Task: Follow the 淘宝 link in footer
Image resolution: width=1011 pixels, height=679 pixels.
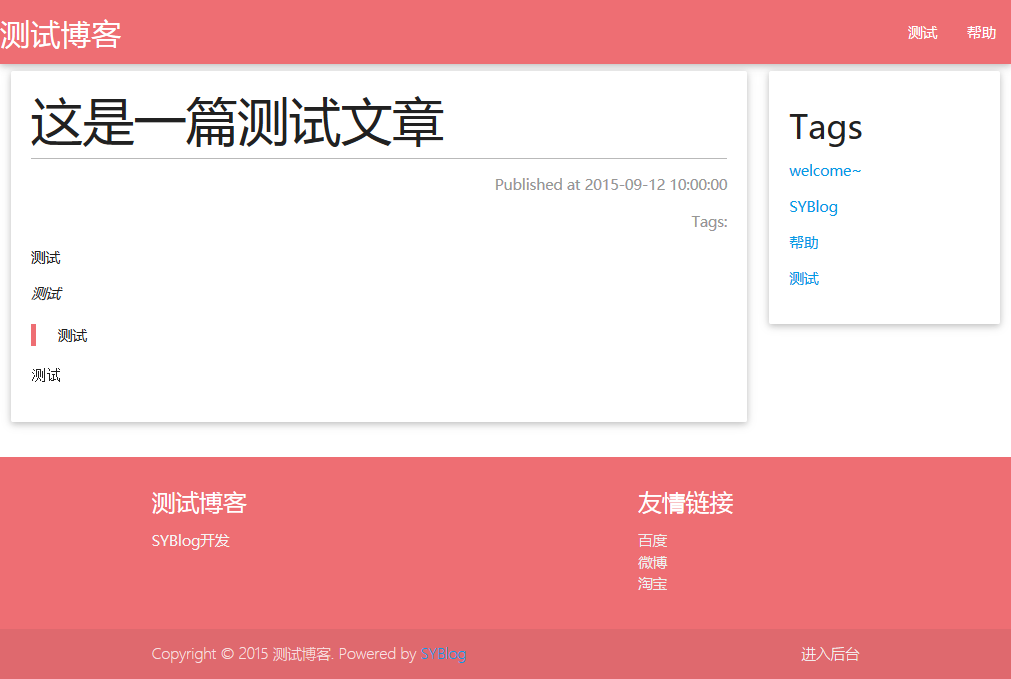Action: tap(652, 583)
